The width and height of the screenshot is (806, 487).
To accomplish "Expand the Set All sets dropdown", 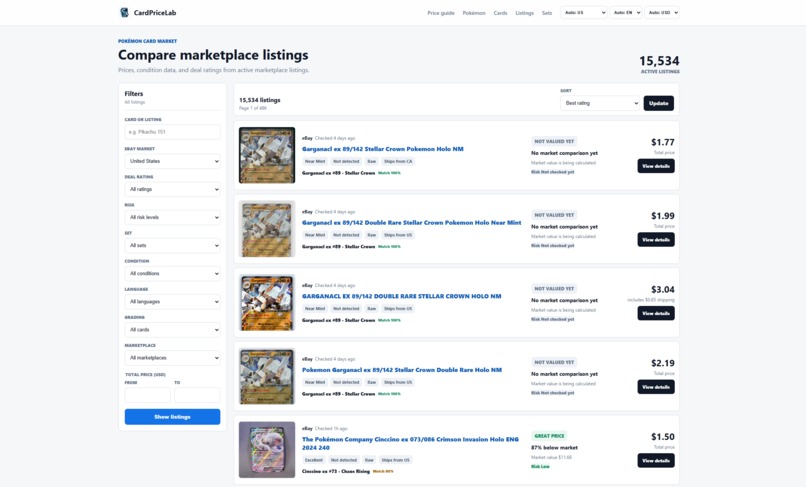I will pyautogui.click(x=172, y=245).
